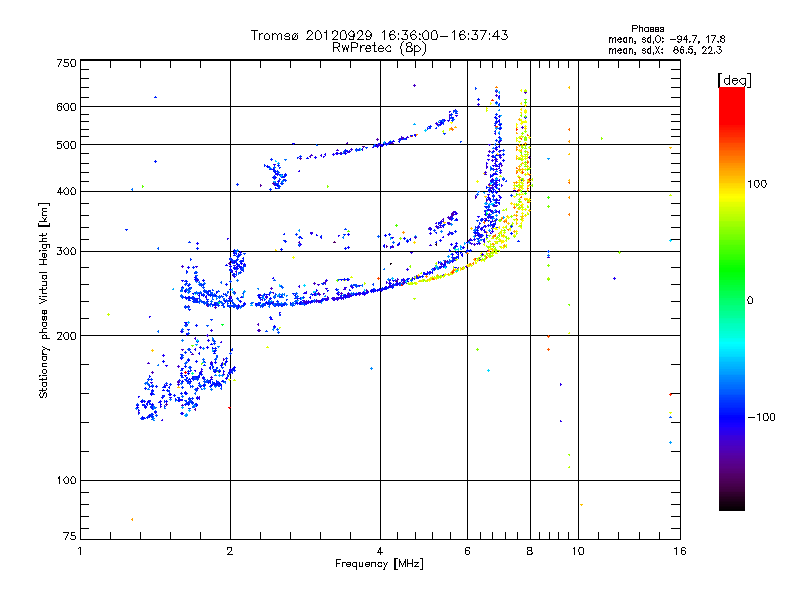The width and height of the screenshot is (800, 600).
Task: Click the x-axis label '8'
Action: click(x=530, y=551)
